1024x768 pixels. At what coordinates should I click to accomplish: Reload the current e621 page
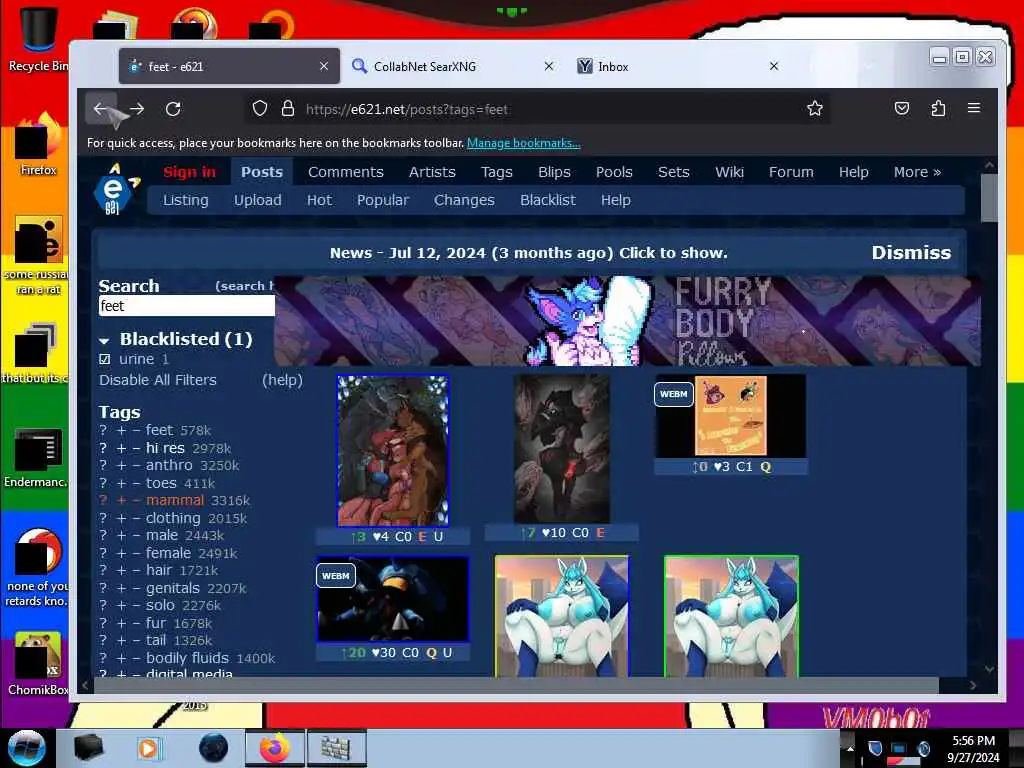pyautogui.click(x=173, y=108)
